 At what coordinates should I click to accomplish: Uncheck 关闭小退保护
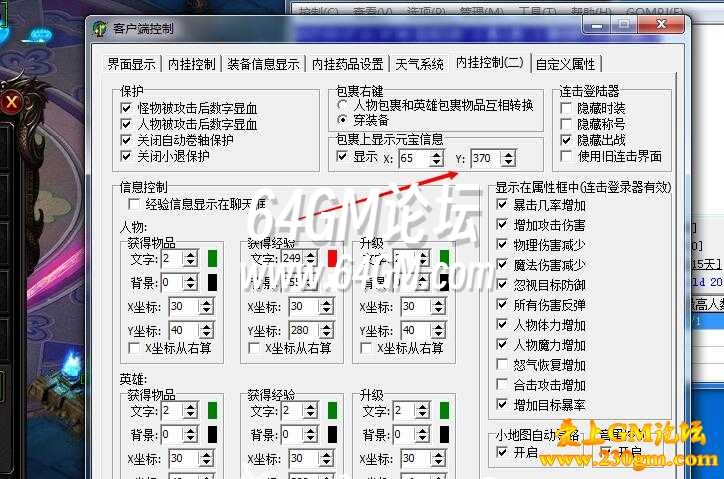126,156
